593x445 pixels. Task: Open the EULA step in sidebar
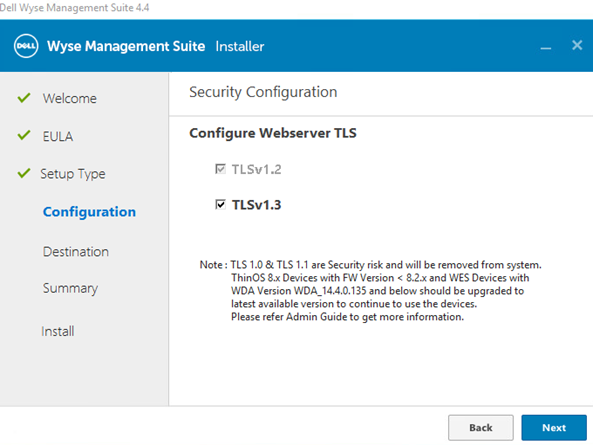pos(57,136)
